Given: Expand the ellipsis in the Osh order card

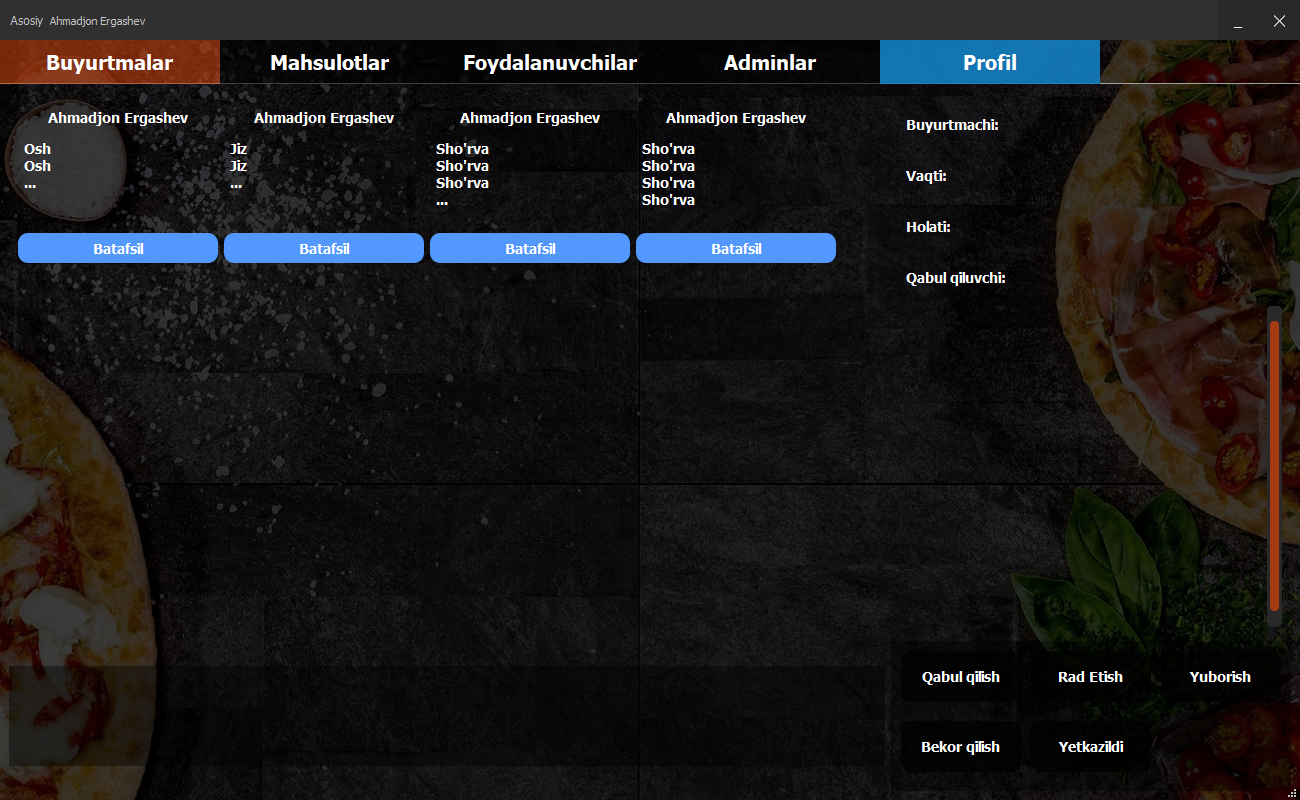Looking at the screenshot, I should 29,184.
